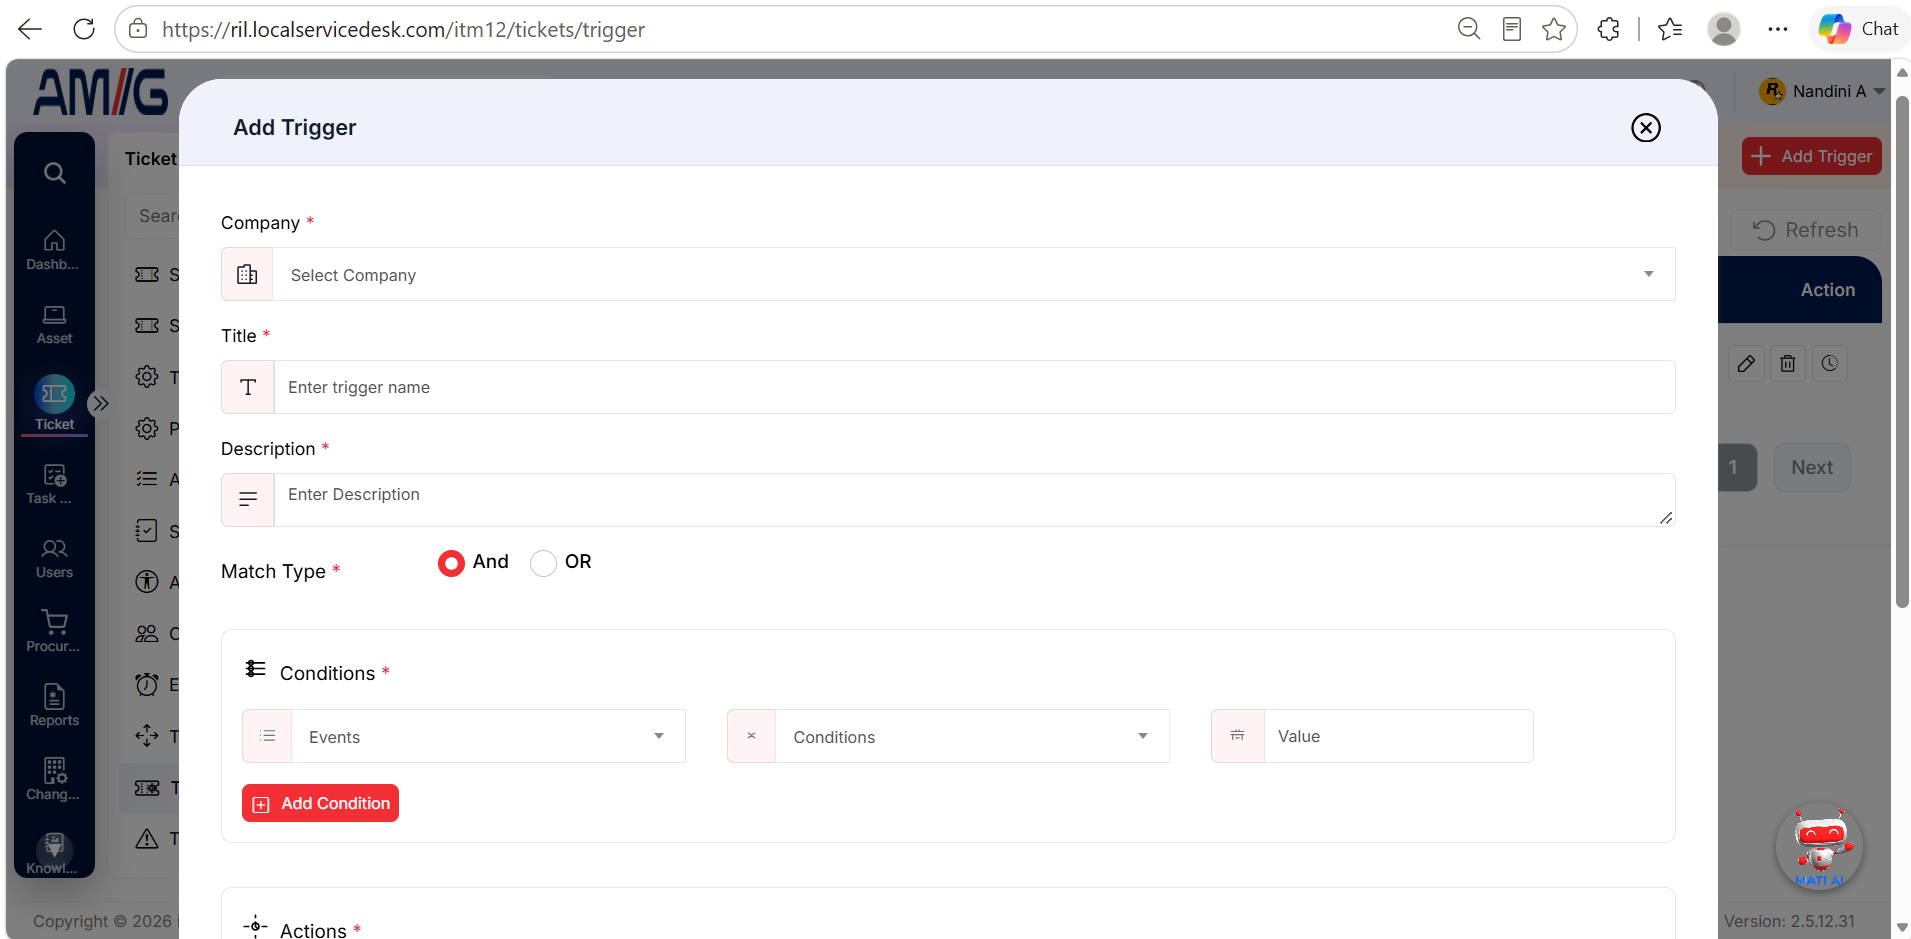Select page 1 in pagination

pyautogui.click(x=1734, y=467)
